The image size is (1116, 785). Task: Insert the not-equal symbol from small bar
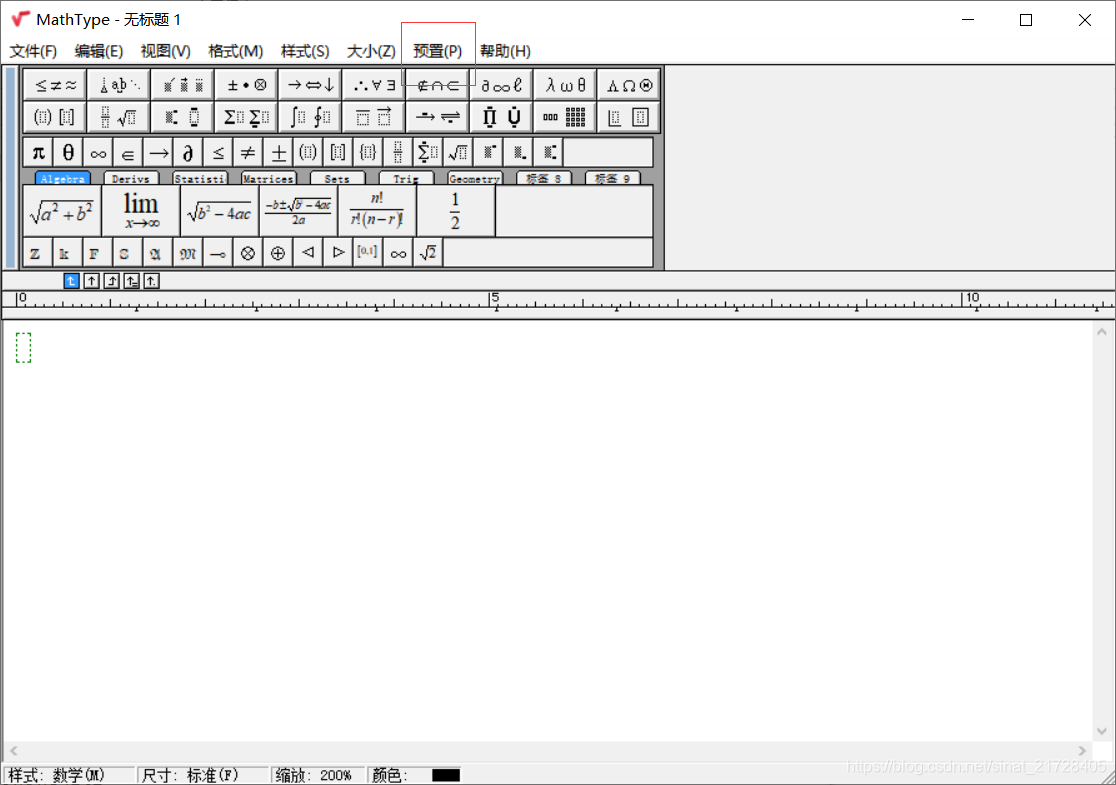248,152
